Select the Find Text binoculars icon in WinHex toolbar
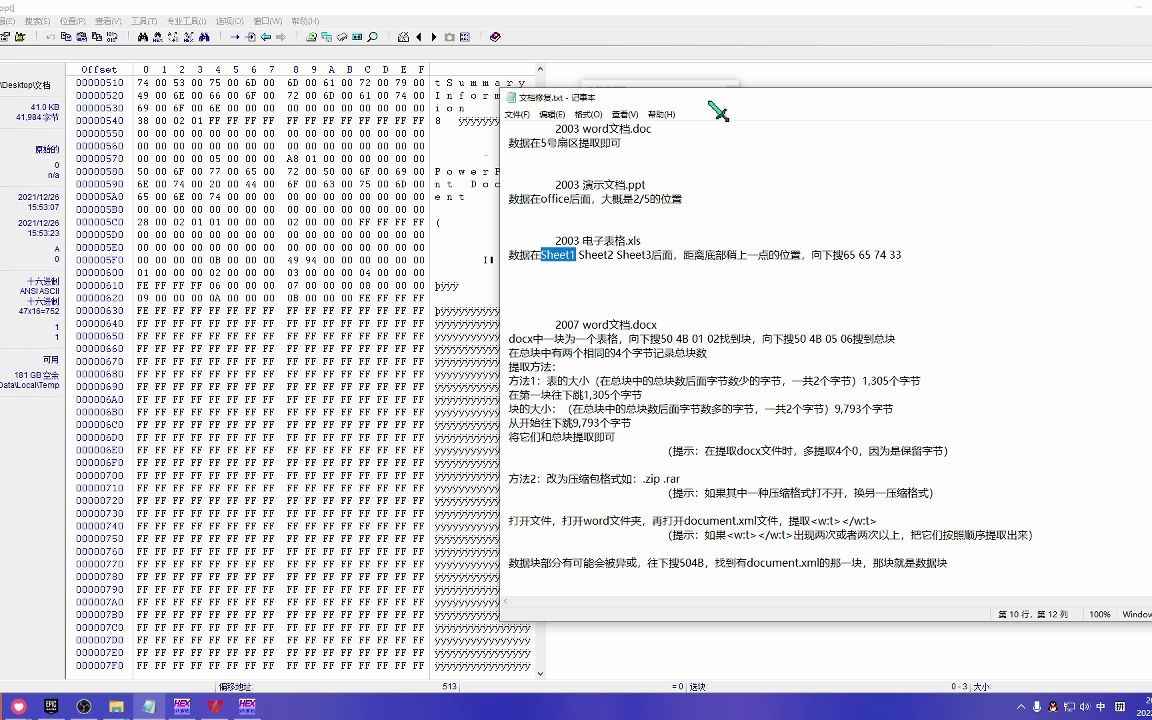Viewport: 1152px width, 720px height. (143, 37)
